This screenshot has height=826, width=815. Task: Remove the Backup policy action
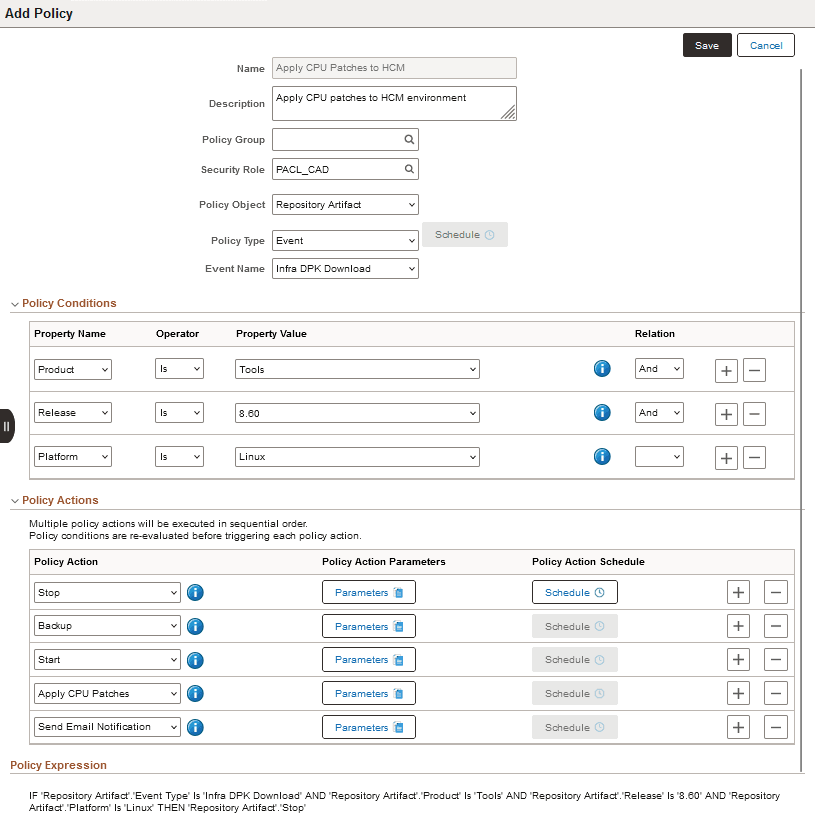pyautogui.click(x=776, y=626)
